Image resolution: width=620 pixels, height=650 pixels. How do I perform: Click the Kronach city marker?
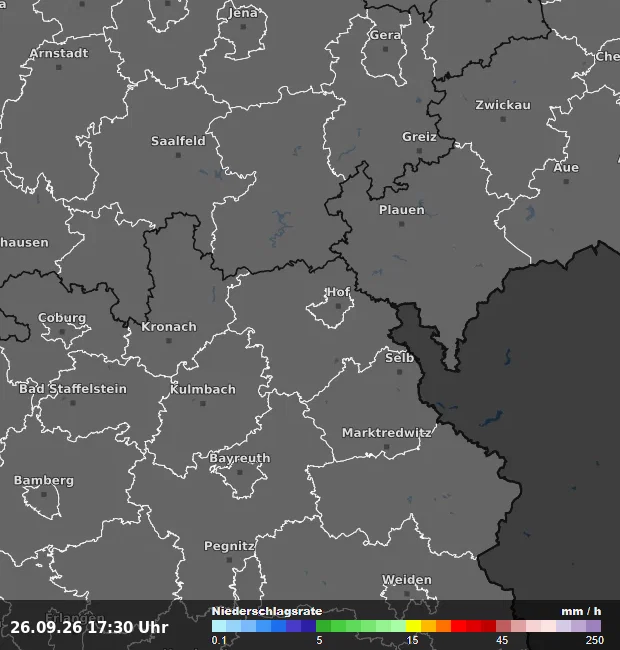pos(168,341)
